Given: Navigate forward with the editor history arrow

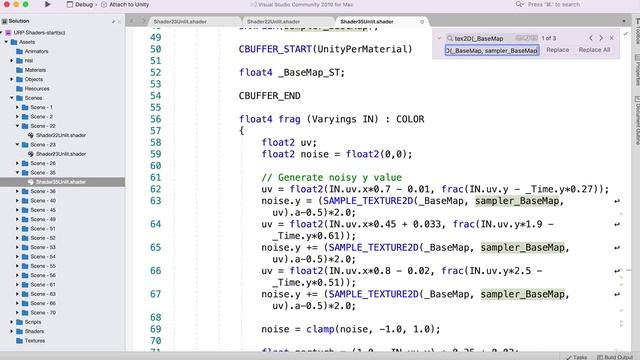Looking at the screenshot, I should point(143,21).
